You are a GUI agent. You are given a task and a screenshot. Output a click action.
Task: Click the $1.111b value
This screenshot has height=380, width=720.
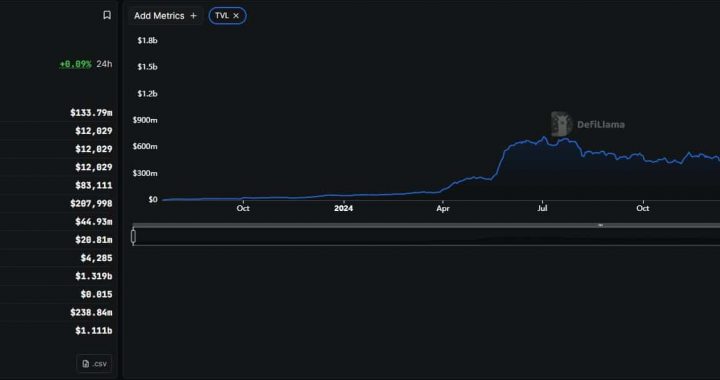pos(94,330)
